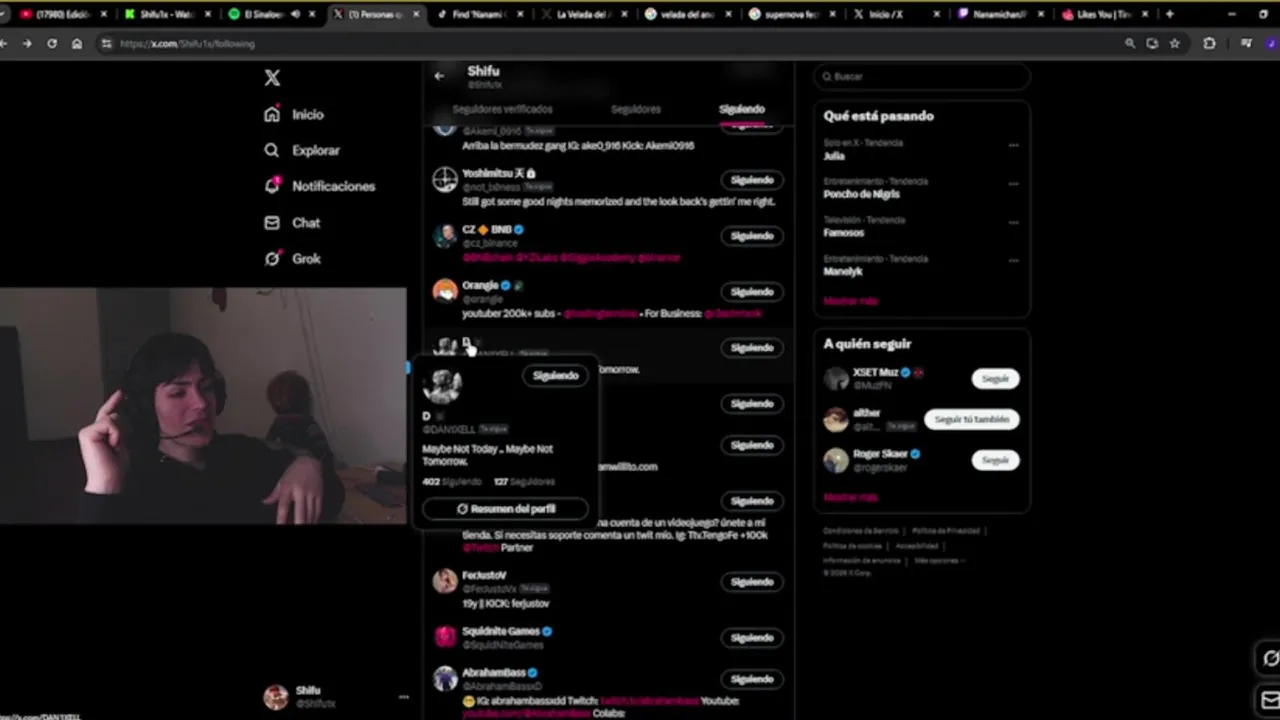Click the hover card avatar of DANIXELL
This screenshot has width=1280, height=720.
click(x=442, y=385)
